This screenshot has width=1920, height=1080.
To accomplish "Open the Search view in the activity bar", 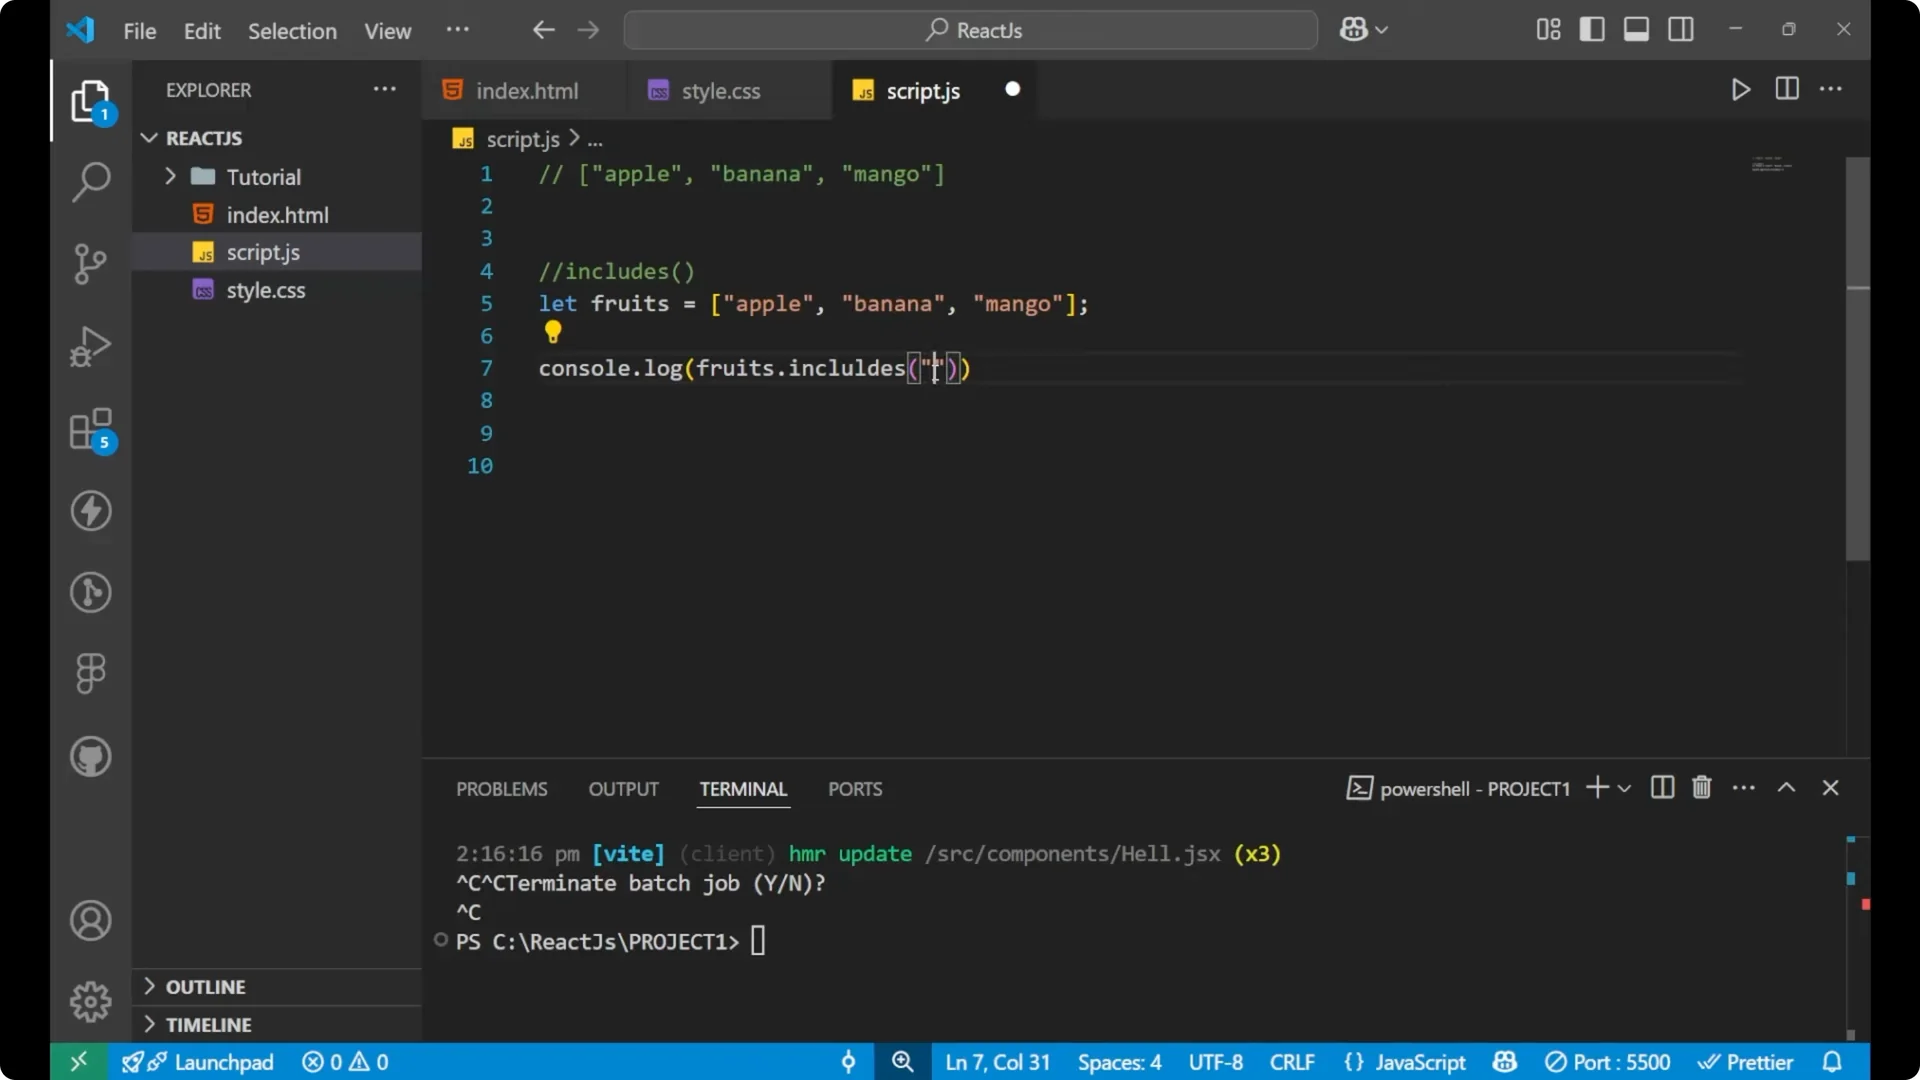I will click(90, 182).
